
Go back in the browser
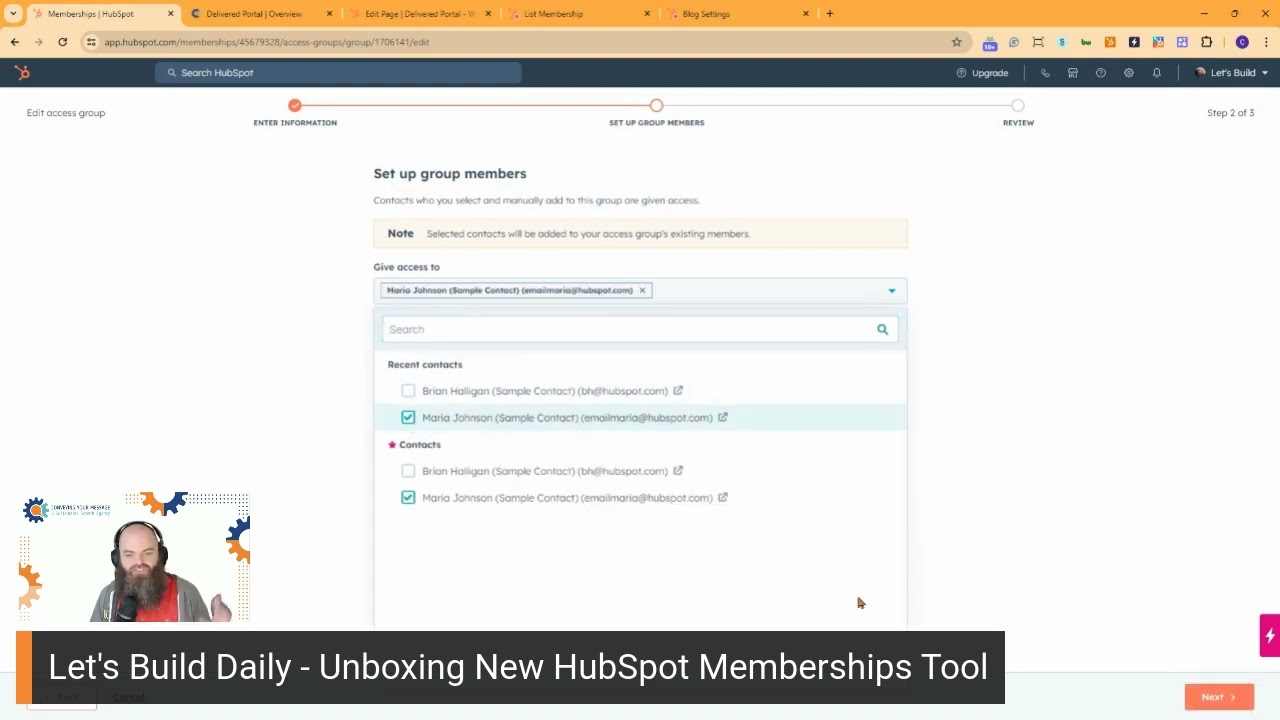point(15,42)
